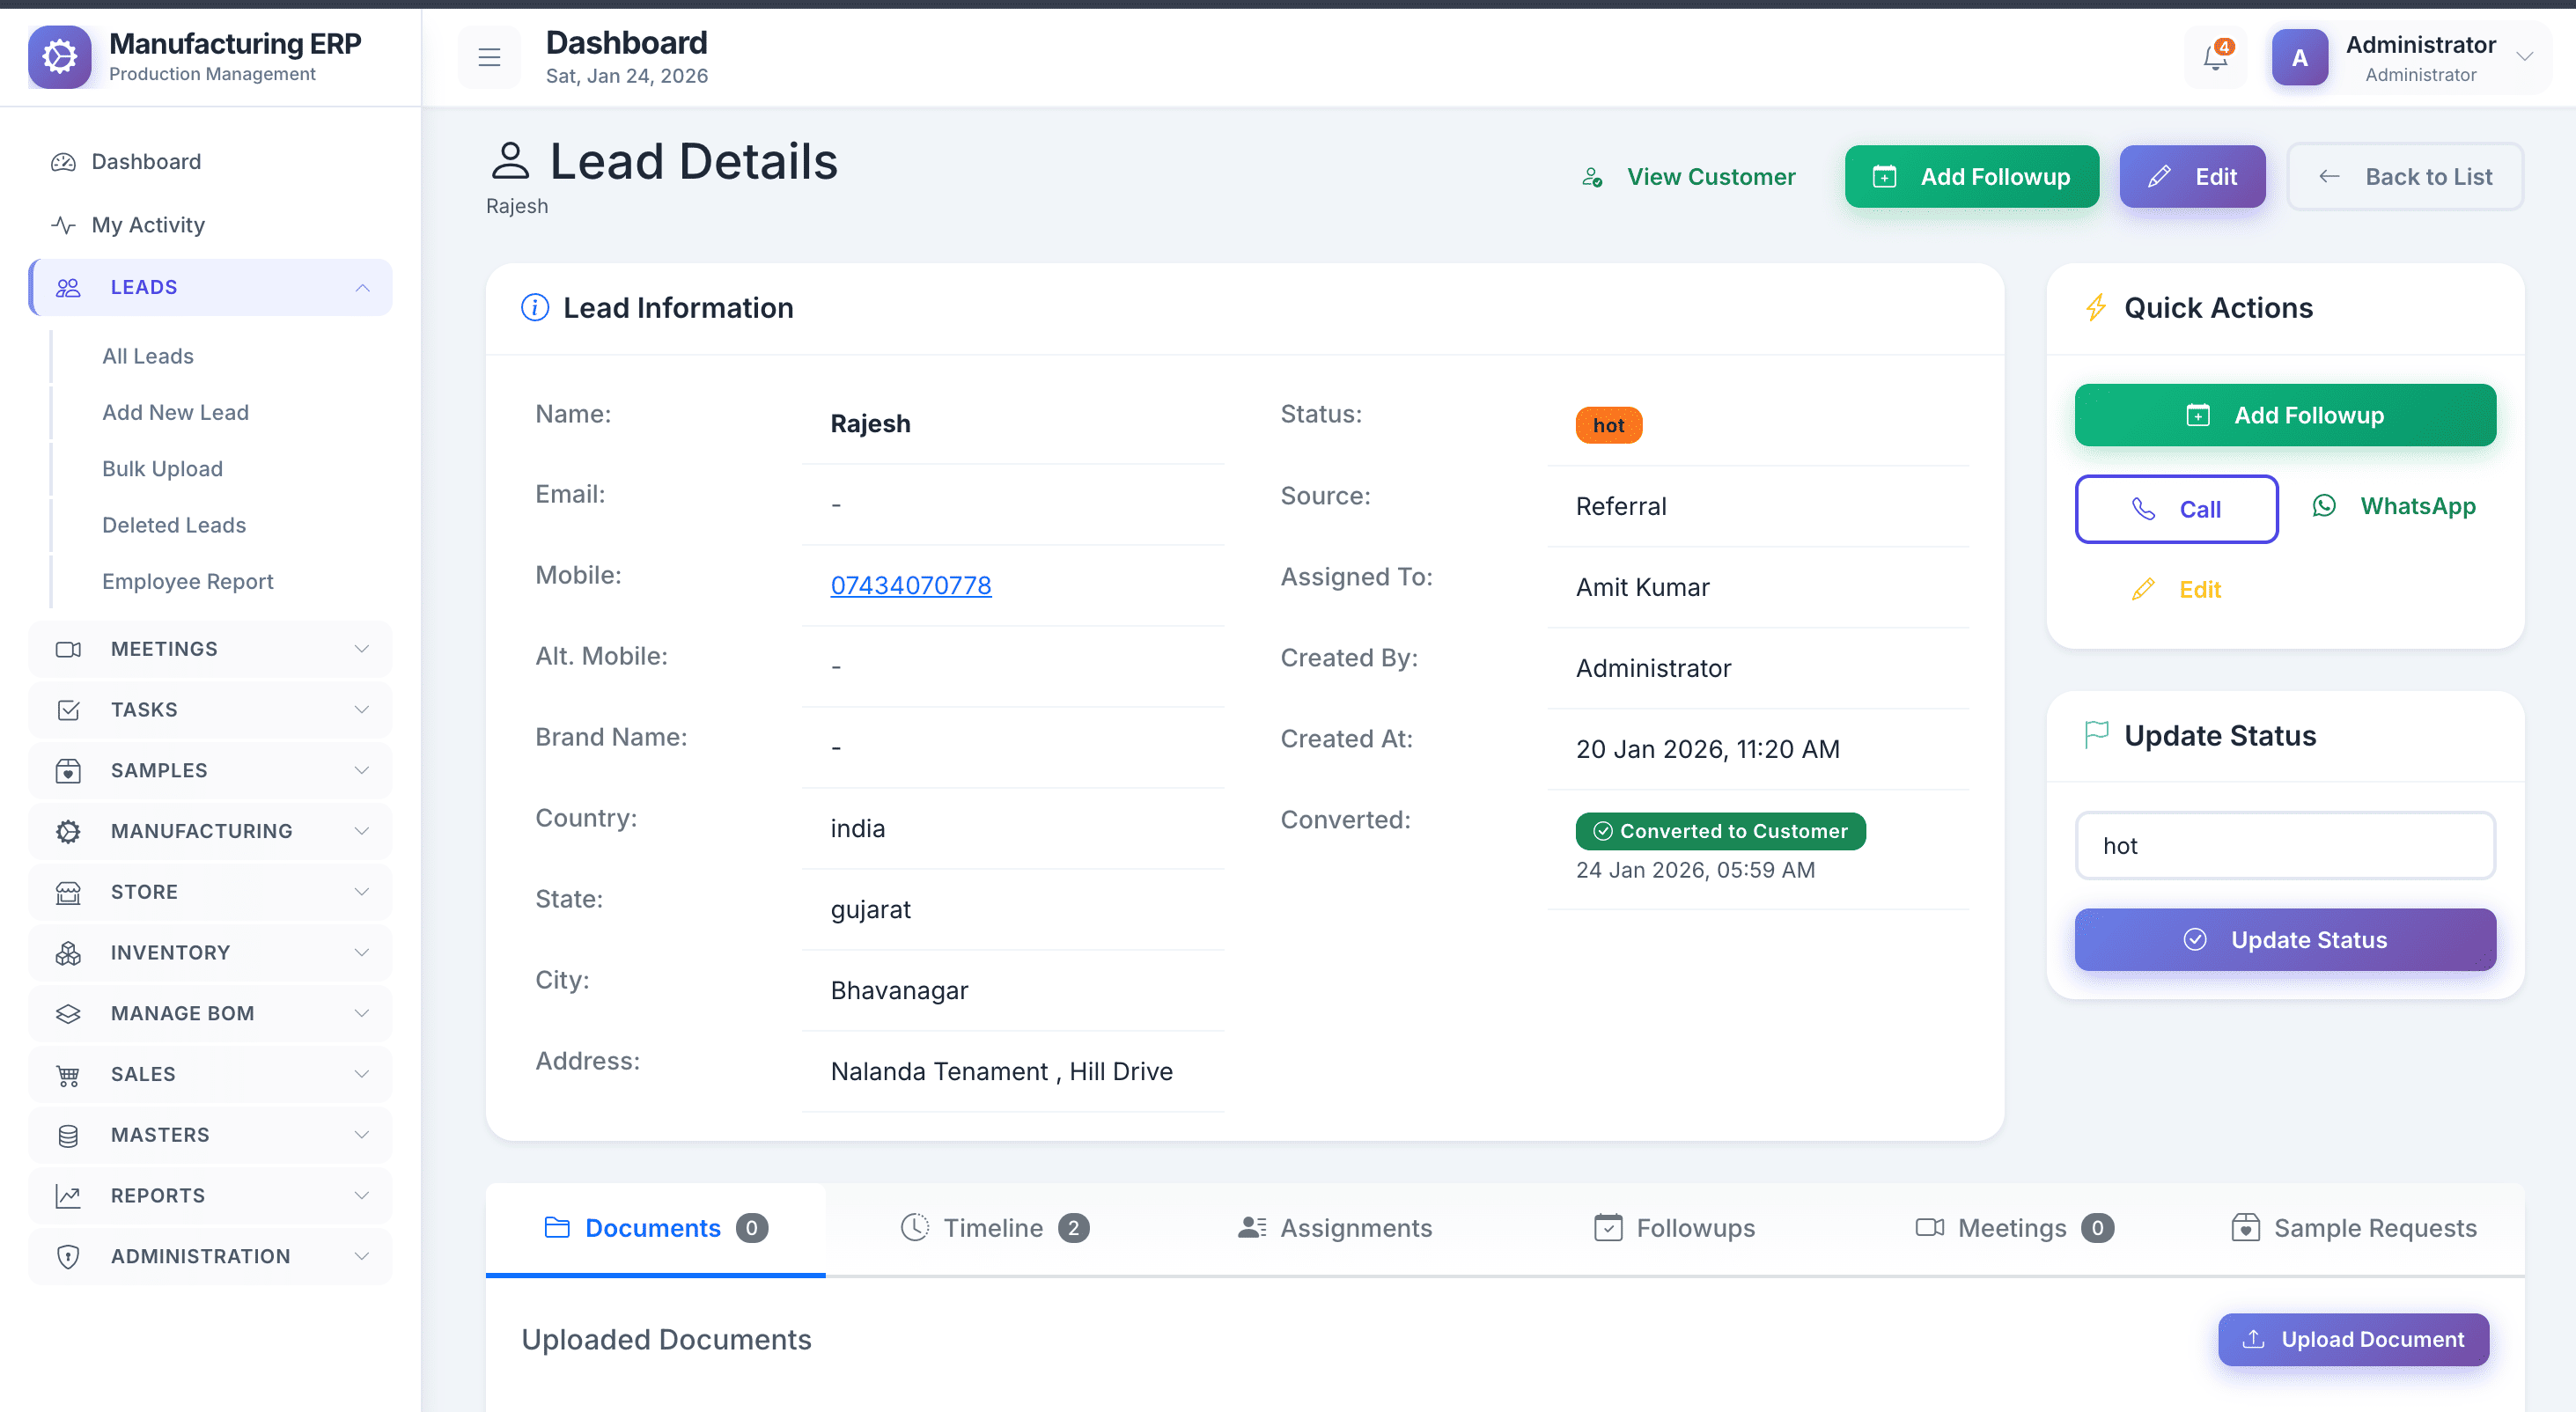Click the Call quick action button

[2176, 509]
